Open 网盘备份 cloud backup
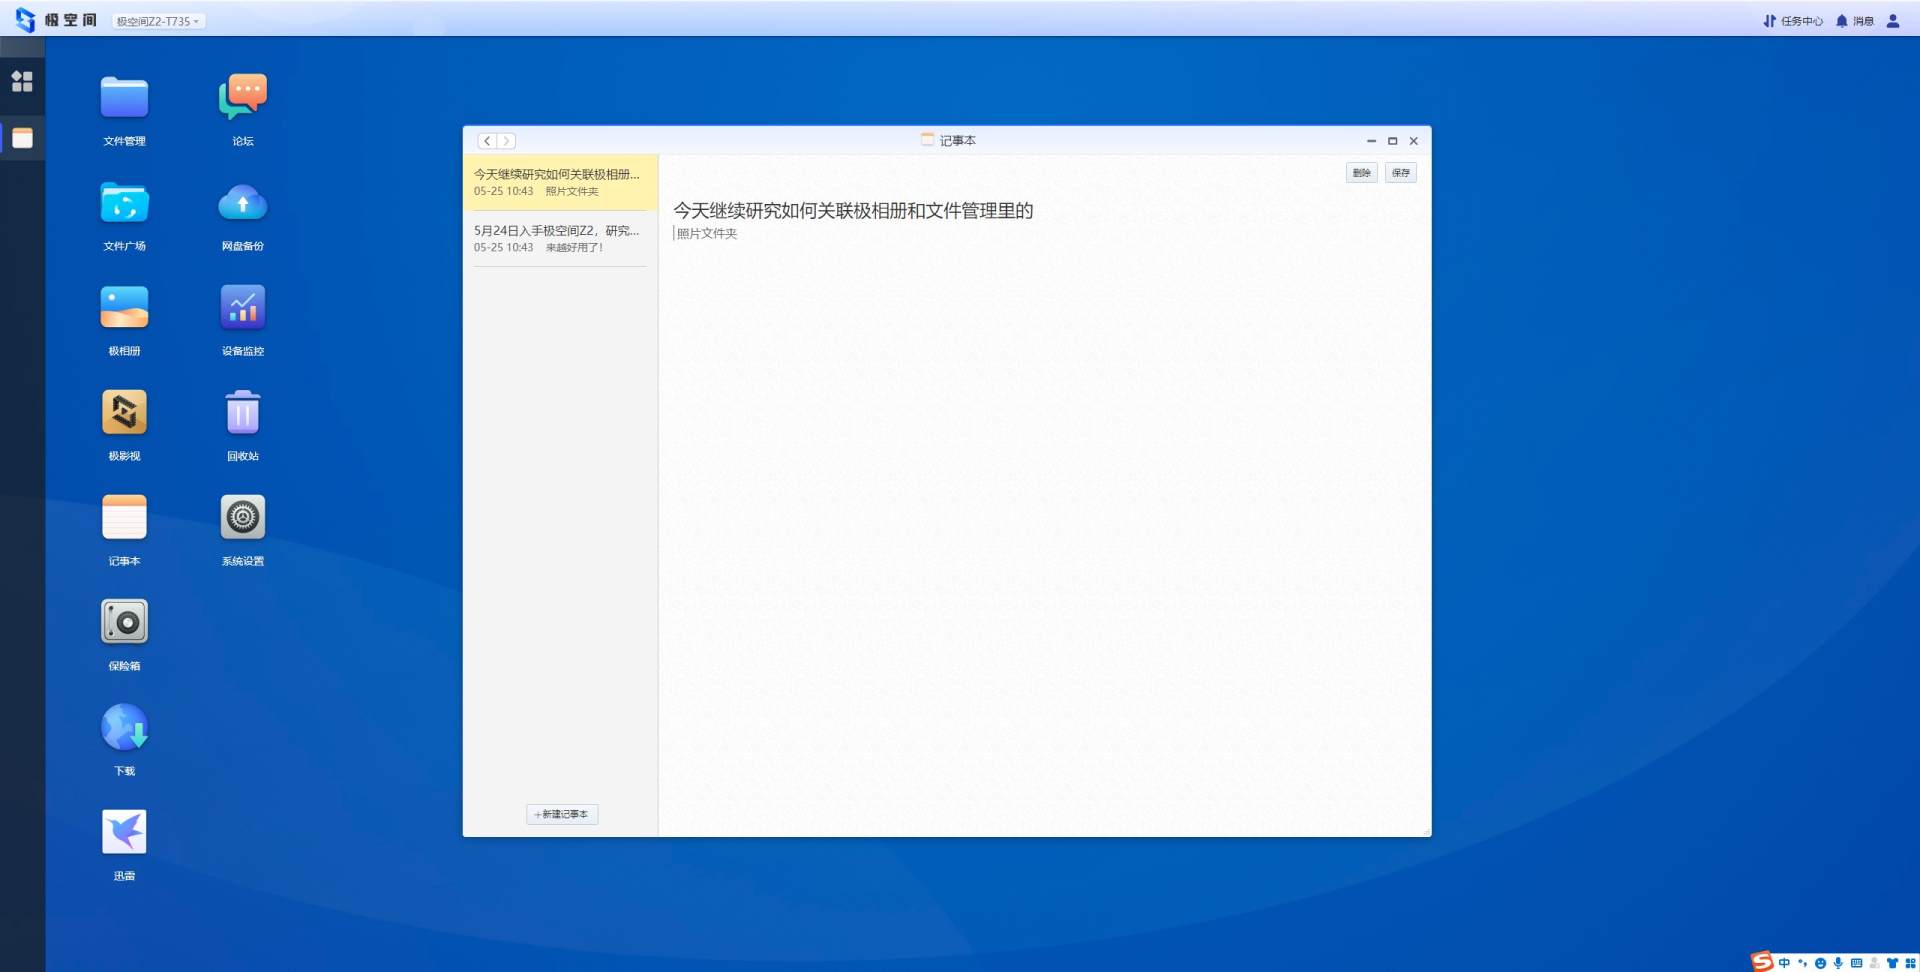The image size is (1920, 972). (x=243, y=203)
